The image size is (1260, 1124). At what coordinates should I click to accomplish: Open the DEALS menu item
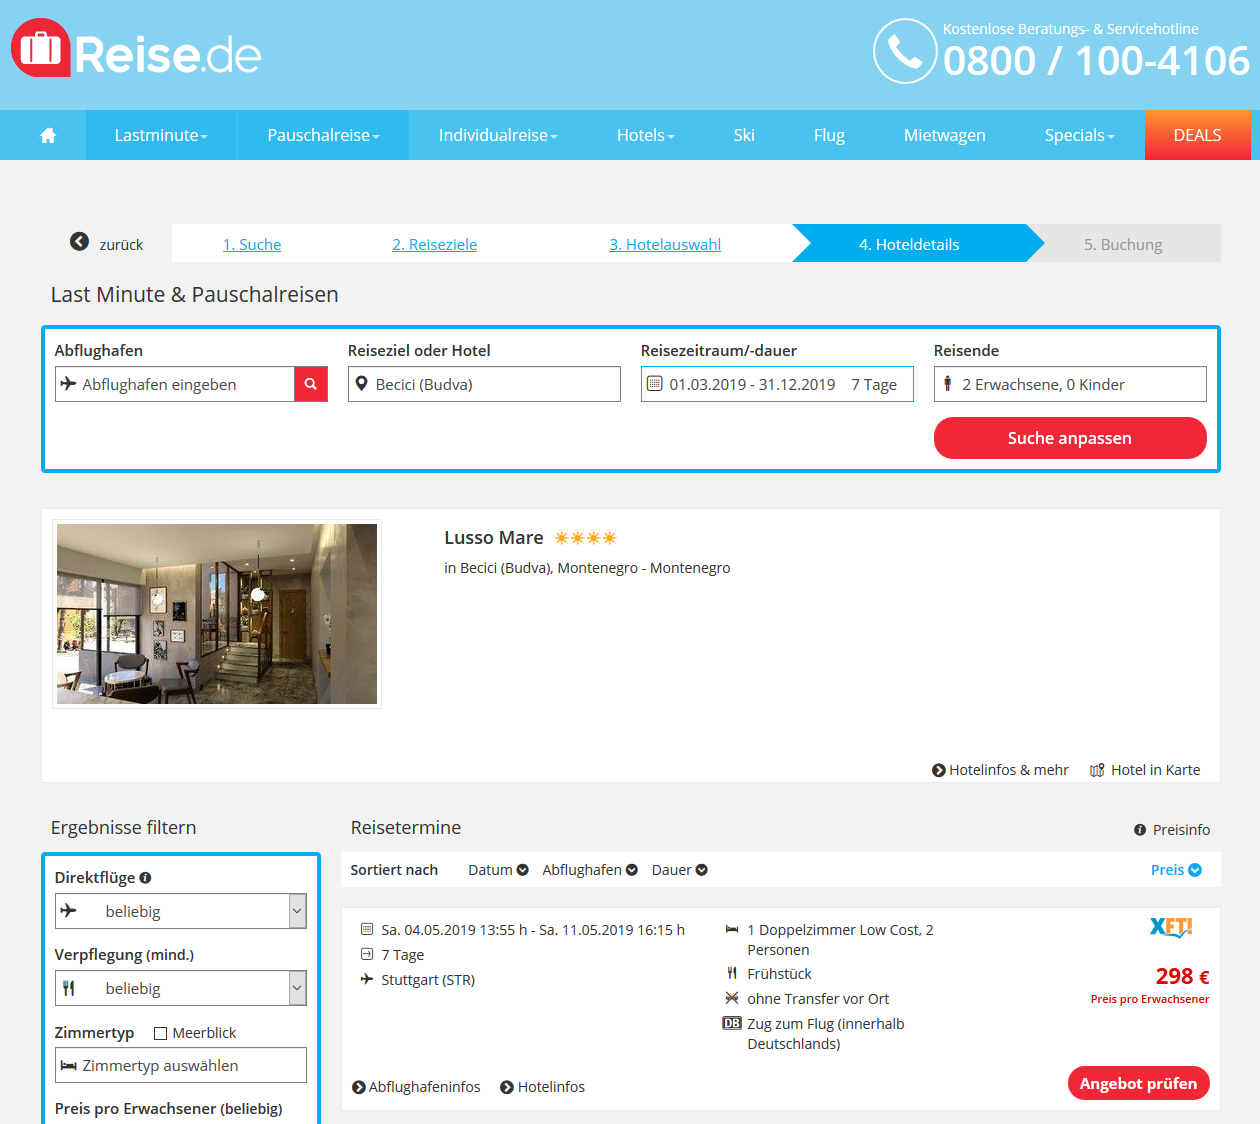pyautogui.click(x=1197, y=135)
